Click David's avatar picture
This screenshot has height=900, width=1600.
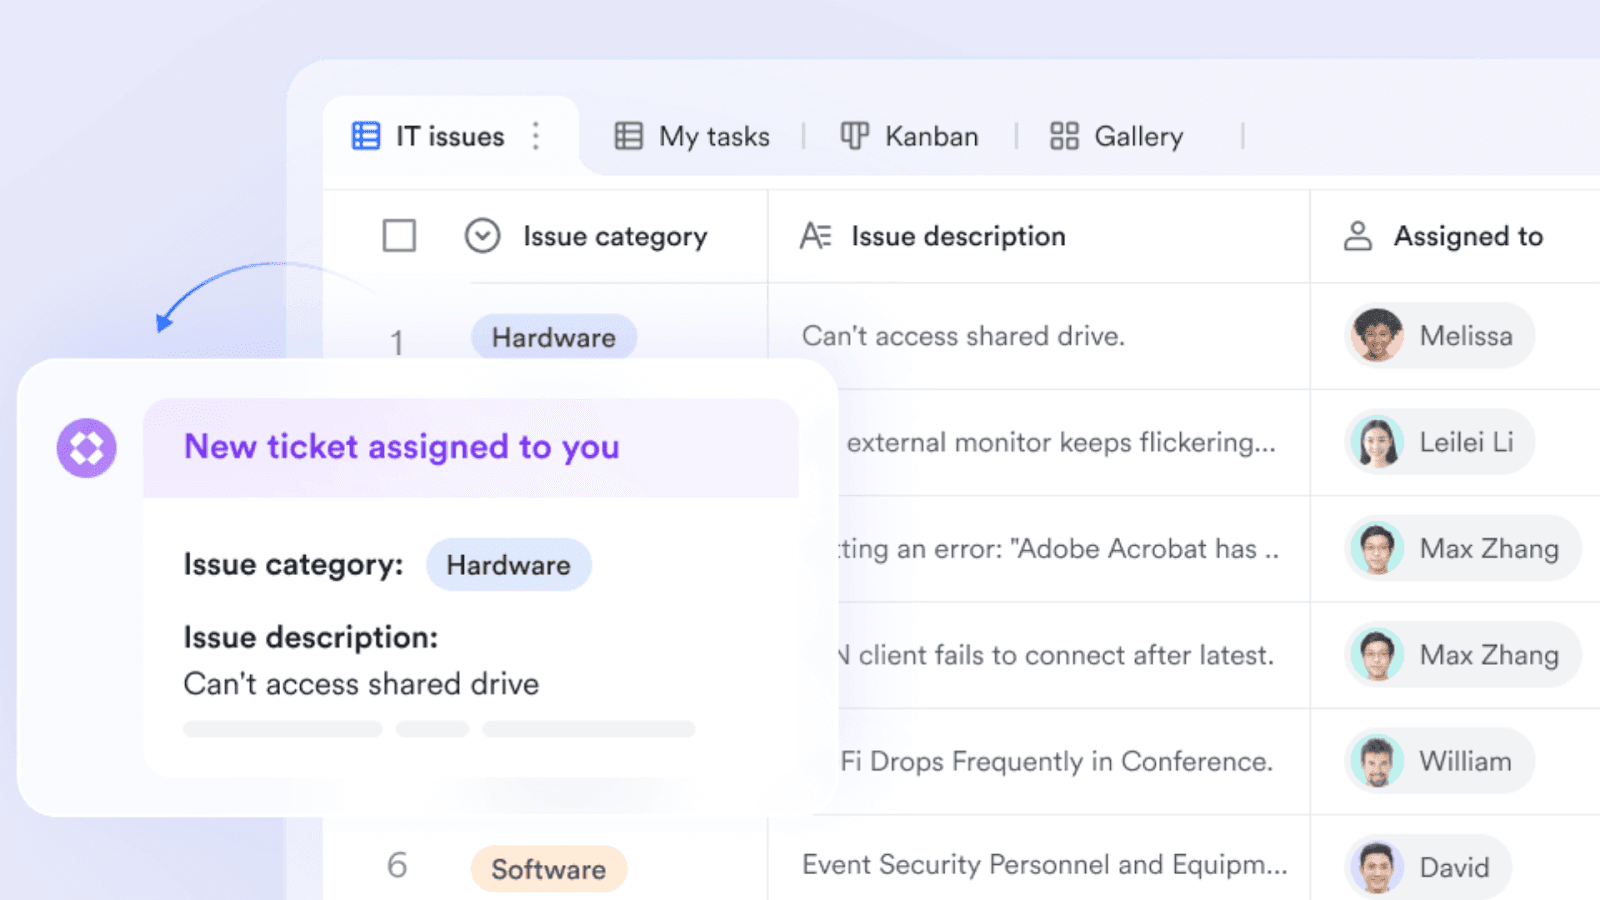click(x=1377, y=867)
